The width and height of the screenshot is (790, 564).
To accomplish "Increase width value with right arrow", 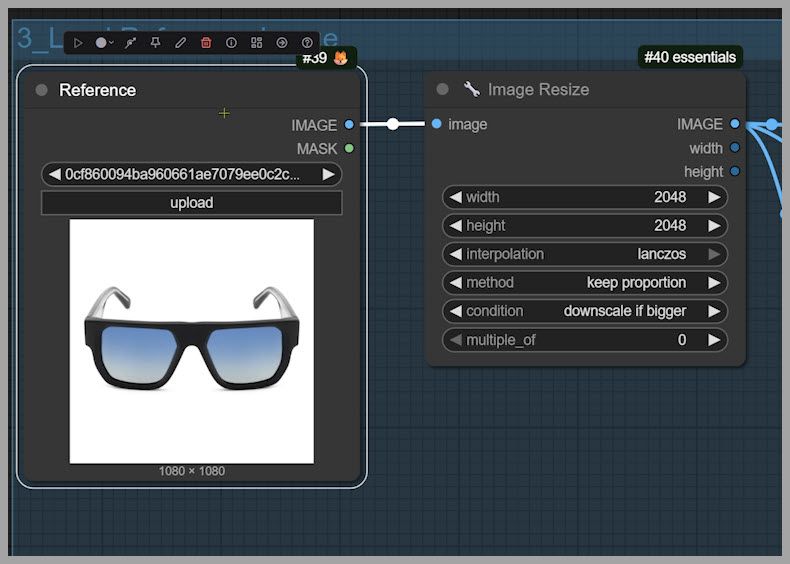I will point(714,197).
